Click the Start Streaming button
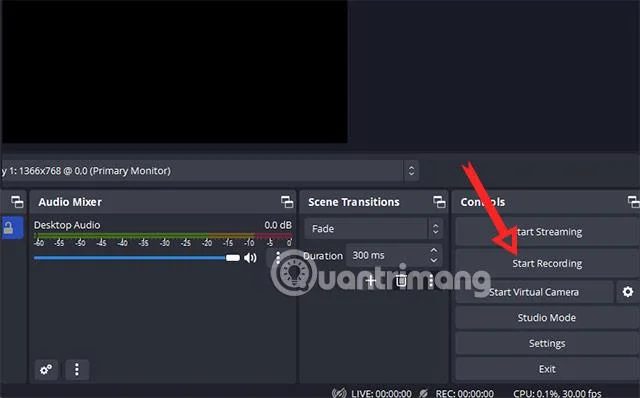 pyautogui.click(x=547, y=232)
